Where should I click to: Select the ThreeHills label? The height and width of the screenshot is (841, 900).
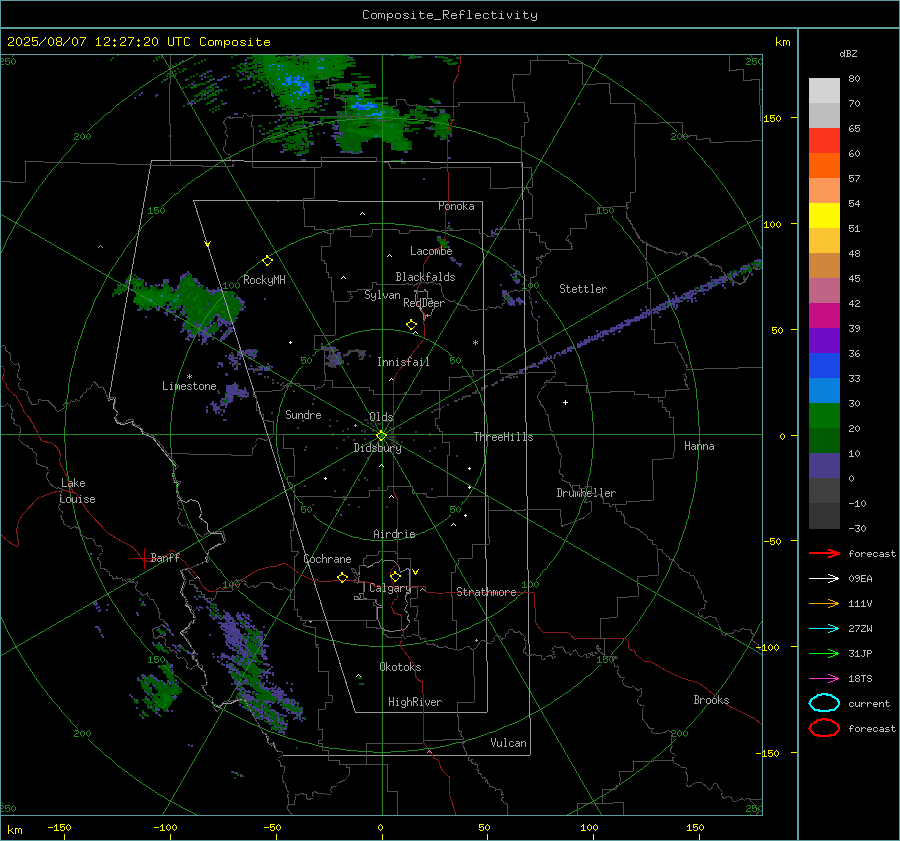tap(503, 437)
